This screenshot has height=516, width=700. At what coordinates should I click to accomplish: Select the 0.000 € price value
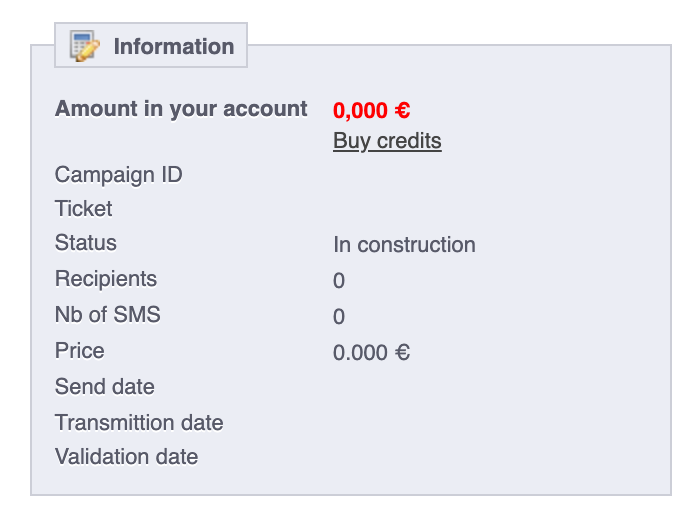click(371, 353)
